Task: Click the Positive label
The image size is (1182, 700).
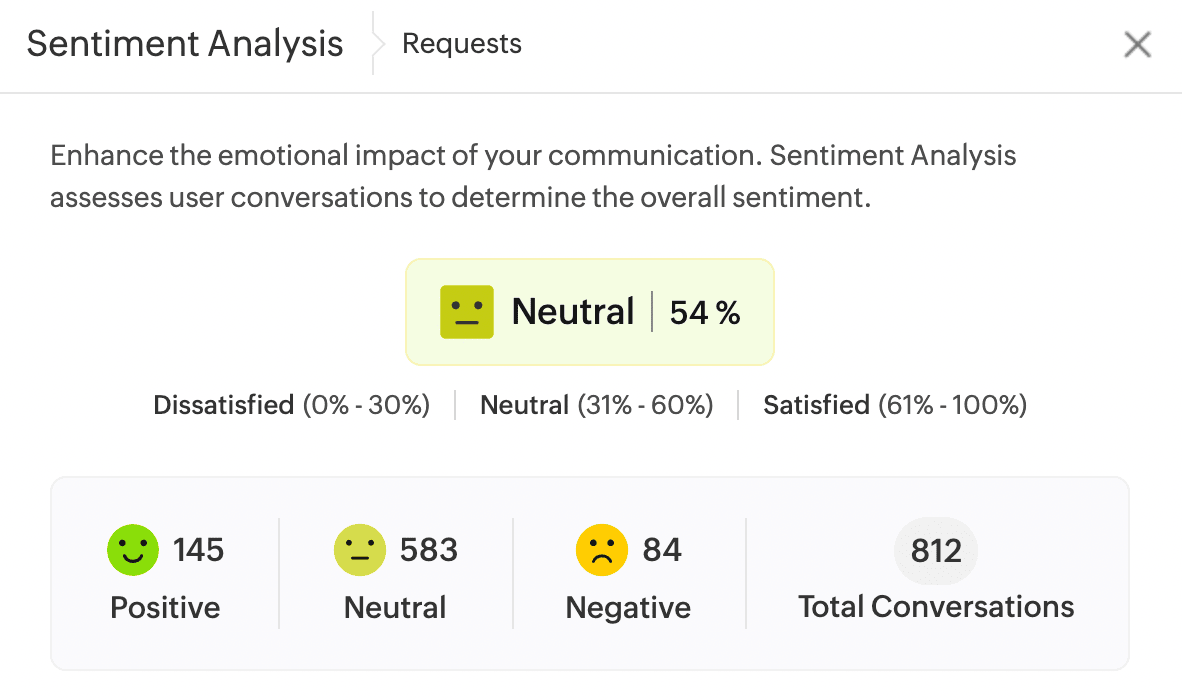Action: (165, 607)
